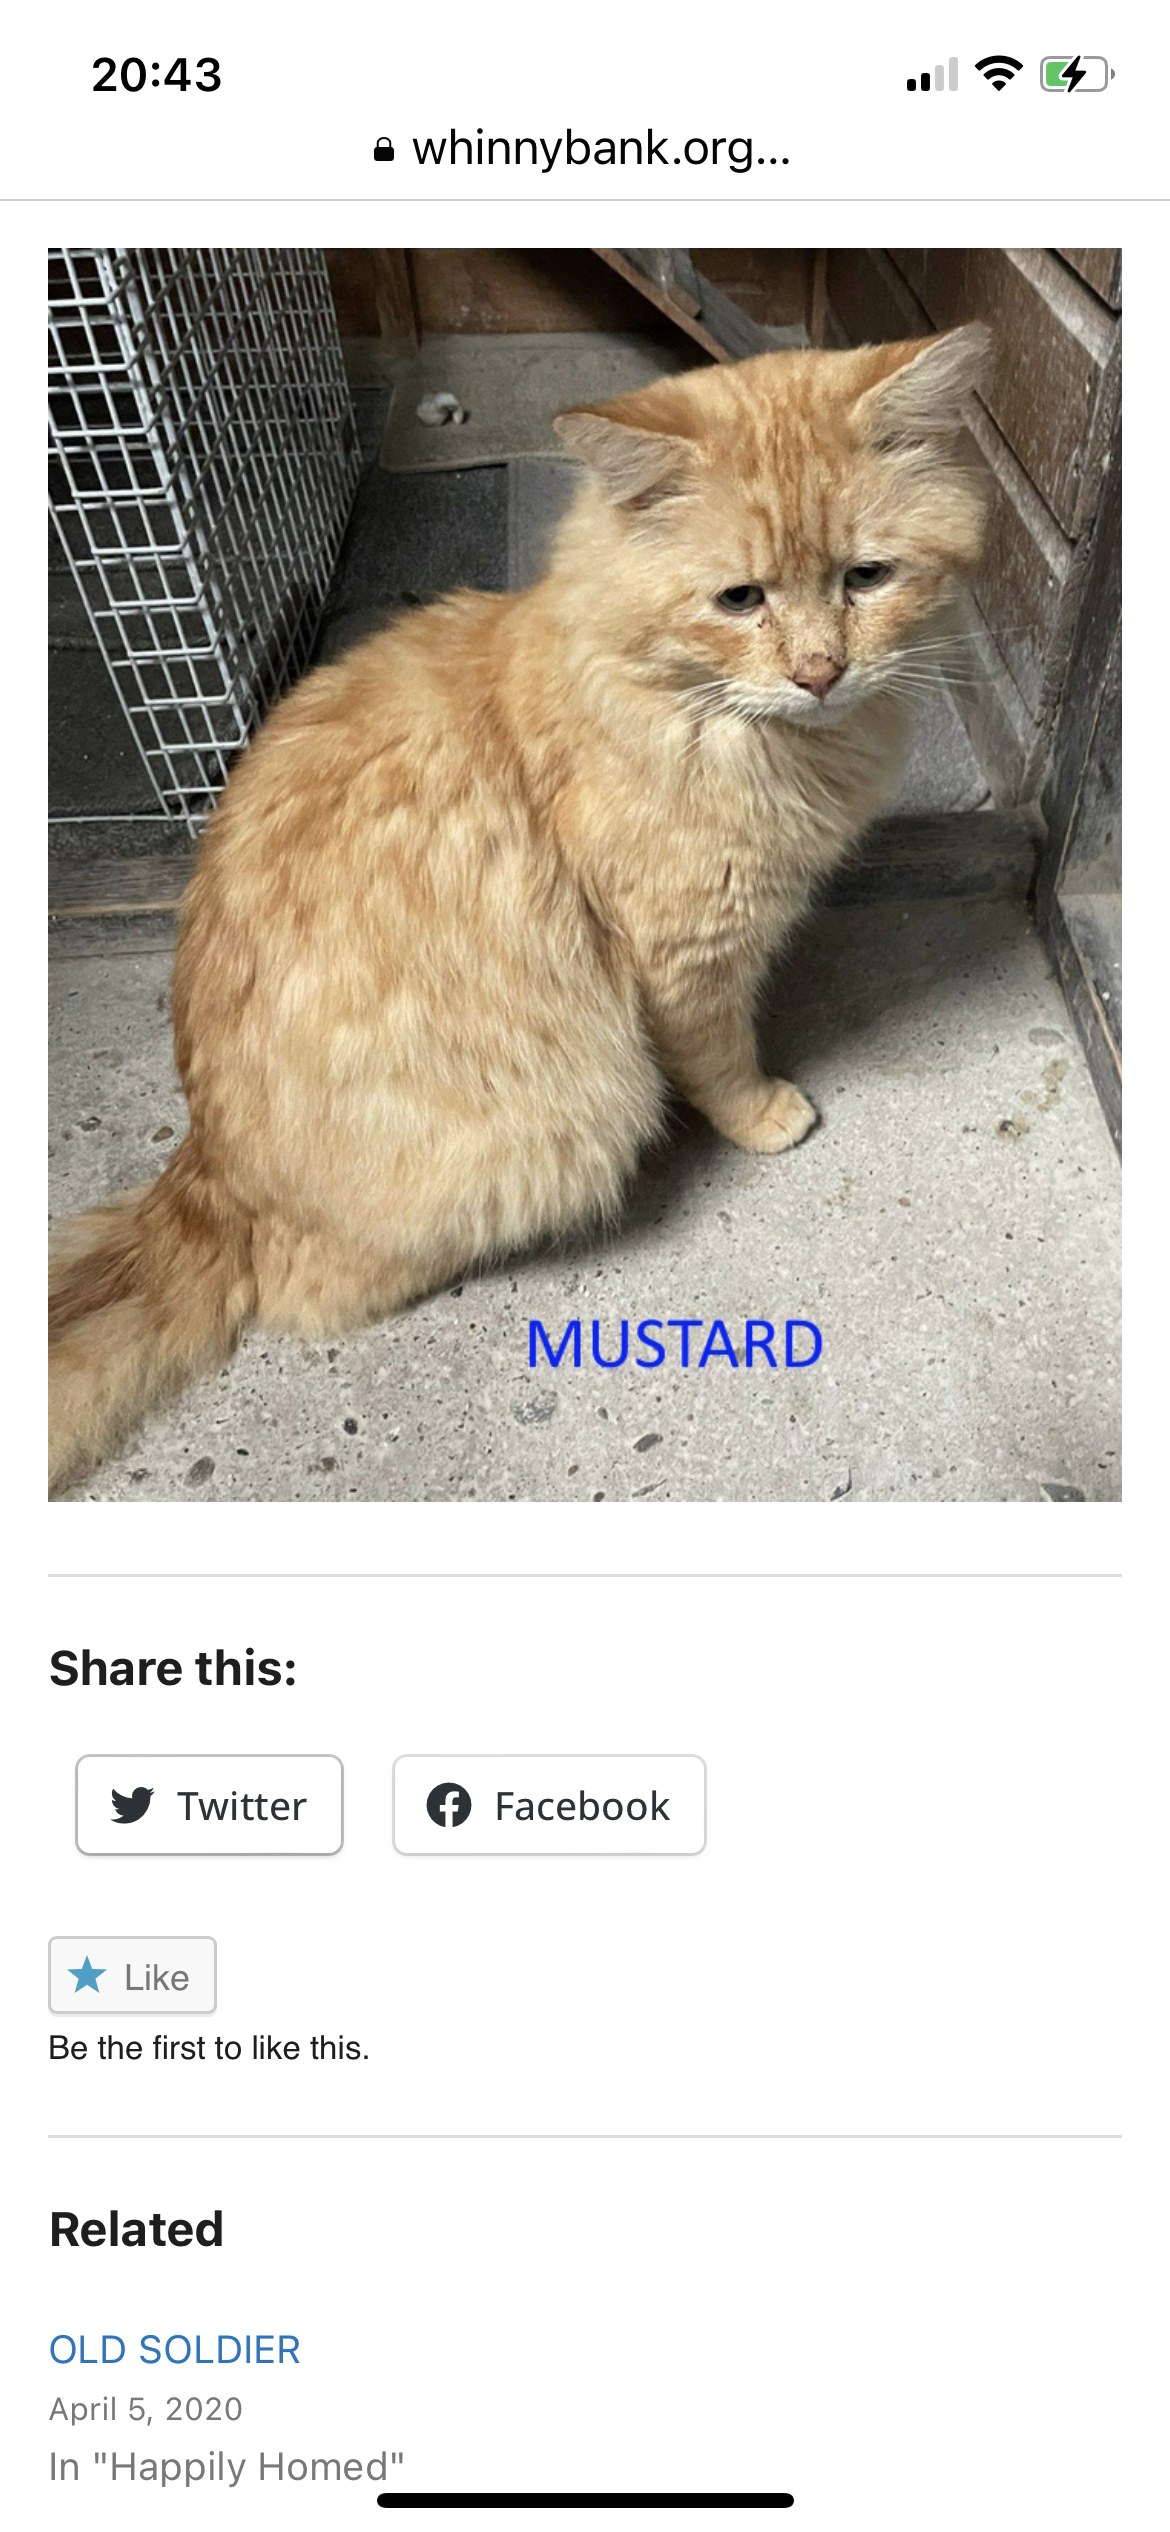Image resolution: width=1170 pixels, height=2532 pixels.
Task: Tap the cellular signal bars icon
Action: [x=932, y=75]
